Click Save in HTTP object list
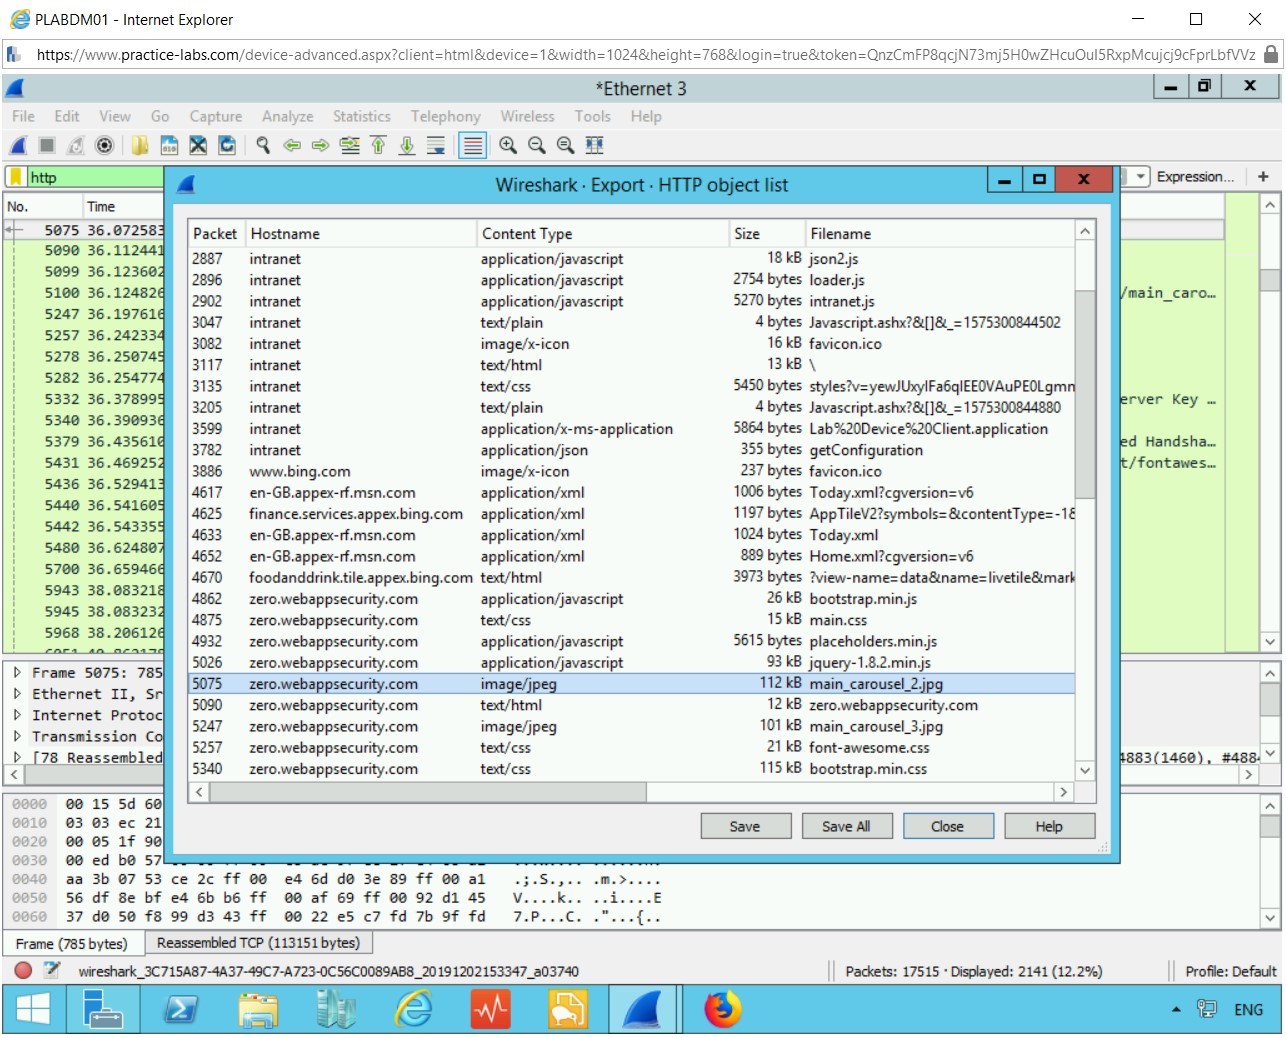 pyautogui.click(x=745, y=826)
